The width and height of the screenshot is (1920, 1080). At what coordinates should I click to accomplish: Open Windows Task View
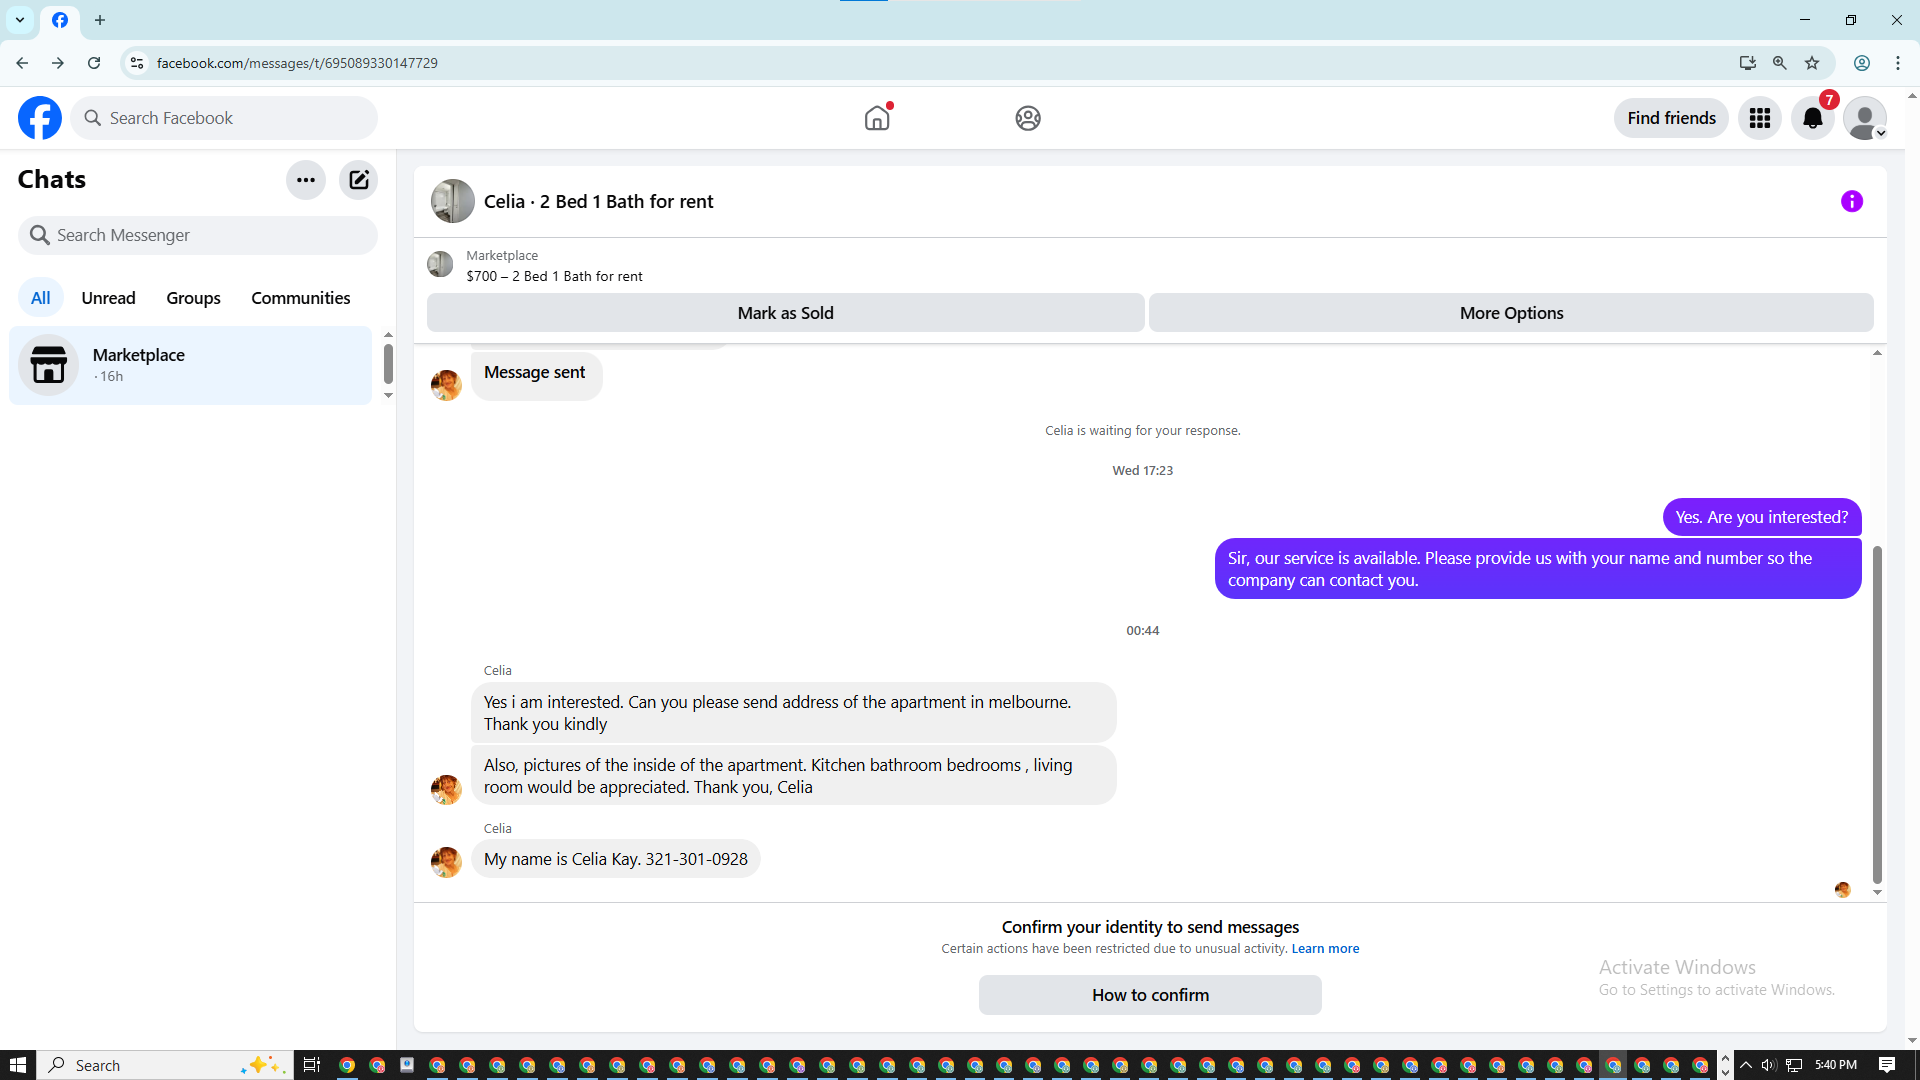point(312,1065)
